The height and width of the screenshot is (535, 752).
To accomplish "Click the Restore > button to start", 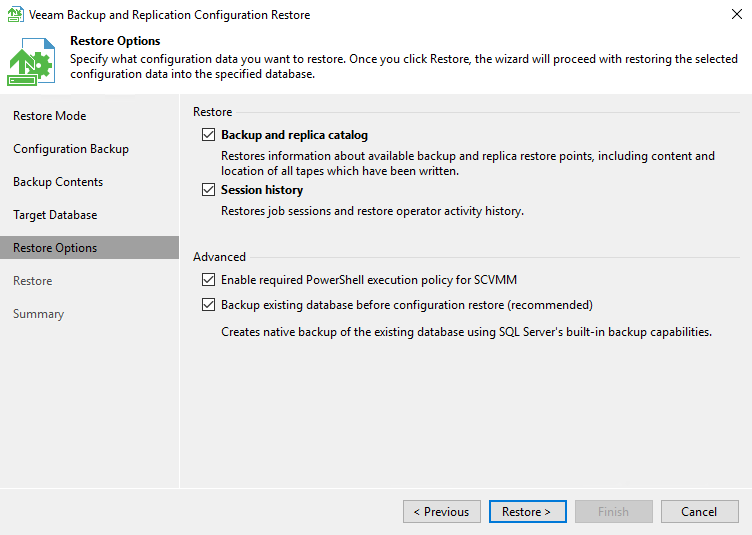I will (x=527, y=512).
